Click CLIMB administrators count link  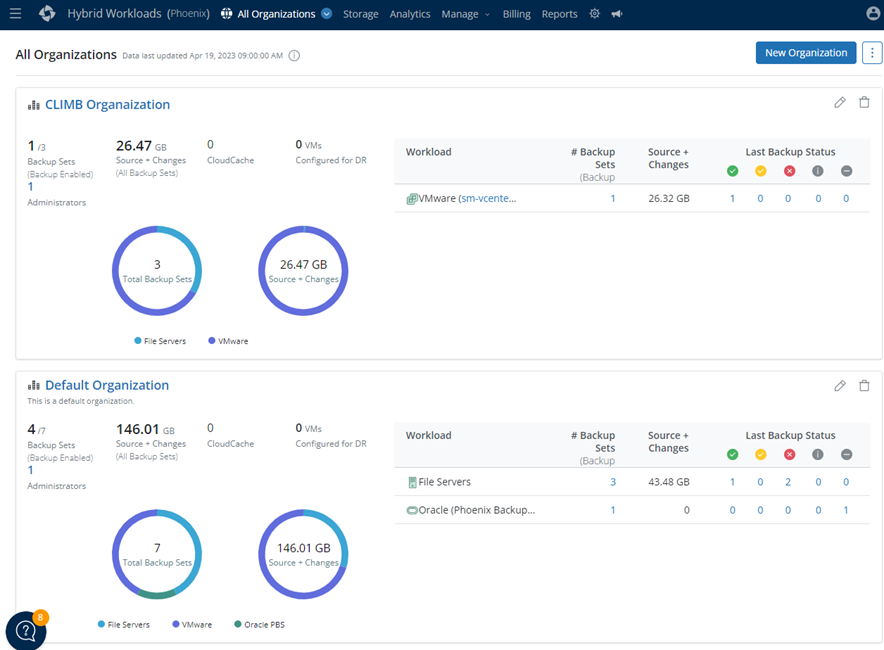(x=30, y=187)
